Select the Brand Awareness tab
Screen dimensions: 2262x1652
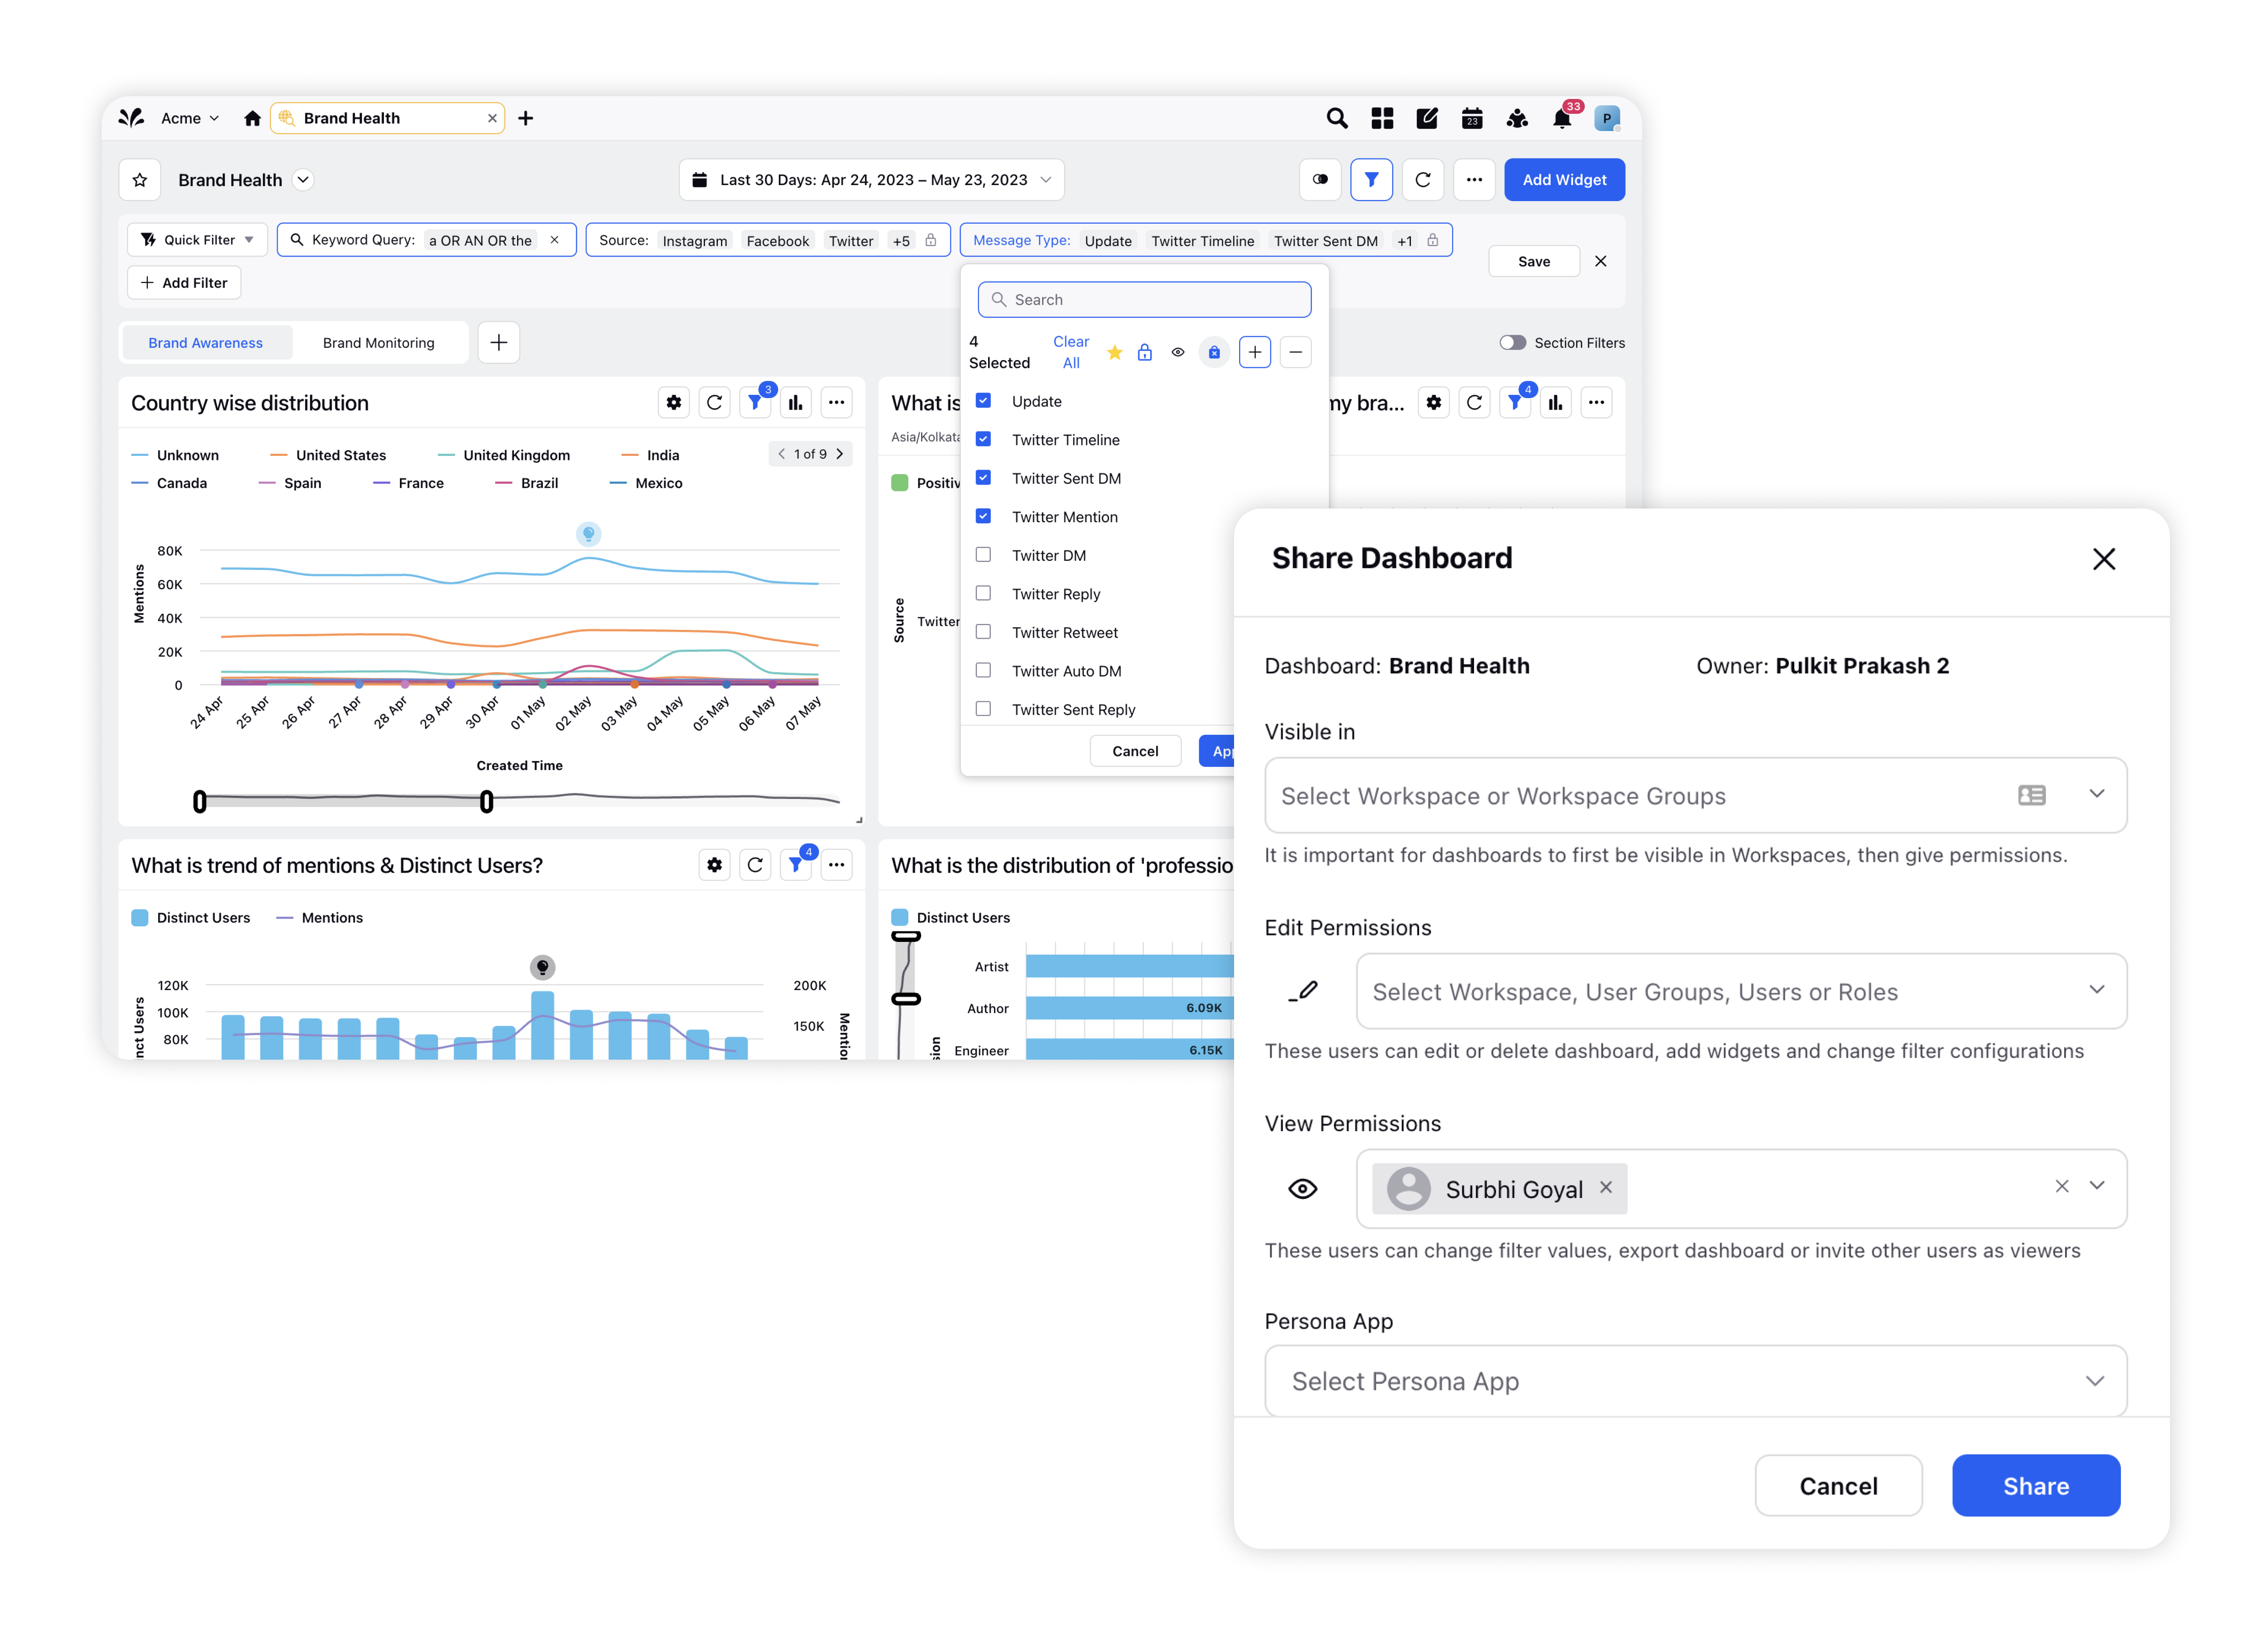(x=205, y=343)
